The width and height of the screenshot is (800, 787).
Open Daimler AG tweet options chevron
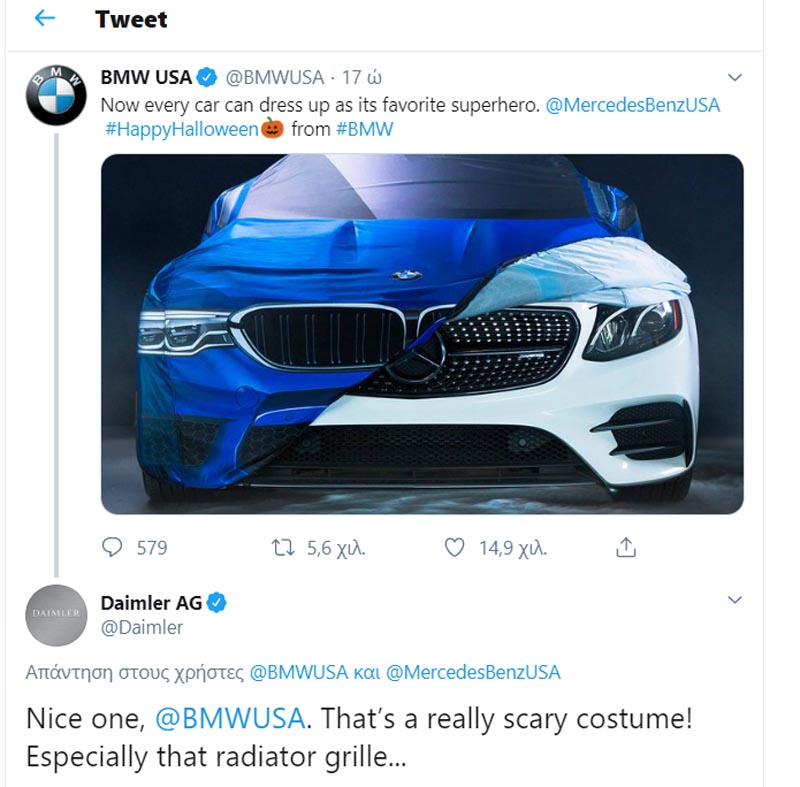735,600
